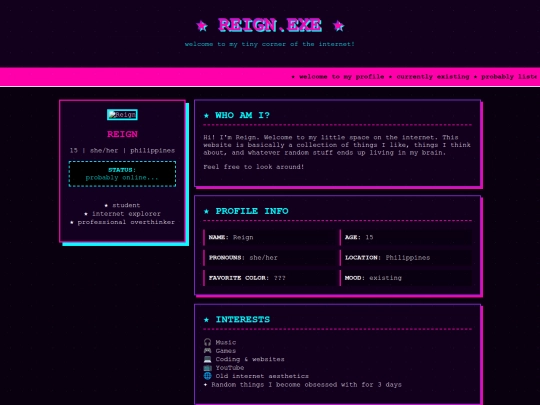Click the 'MOOD: existing' info cell
This screenshot has width=540, height=405.
[x=406, y=278]
